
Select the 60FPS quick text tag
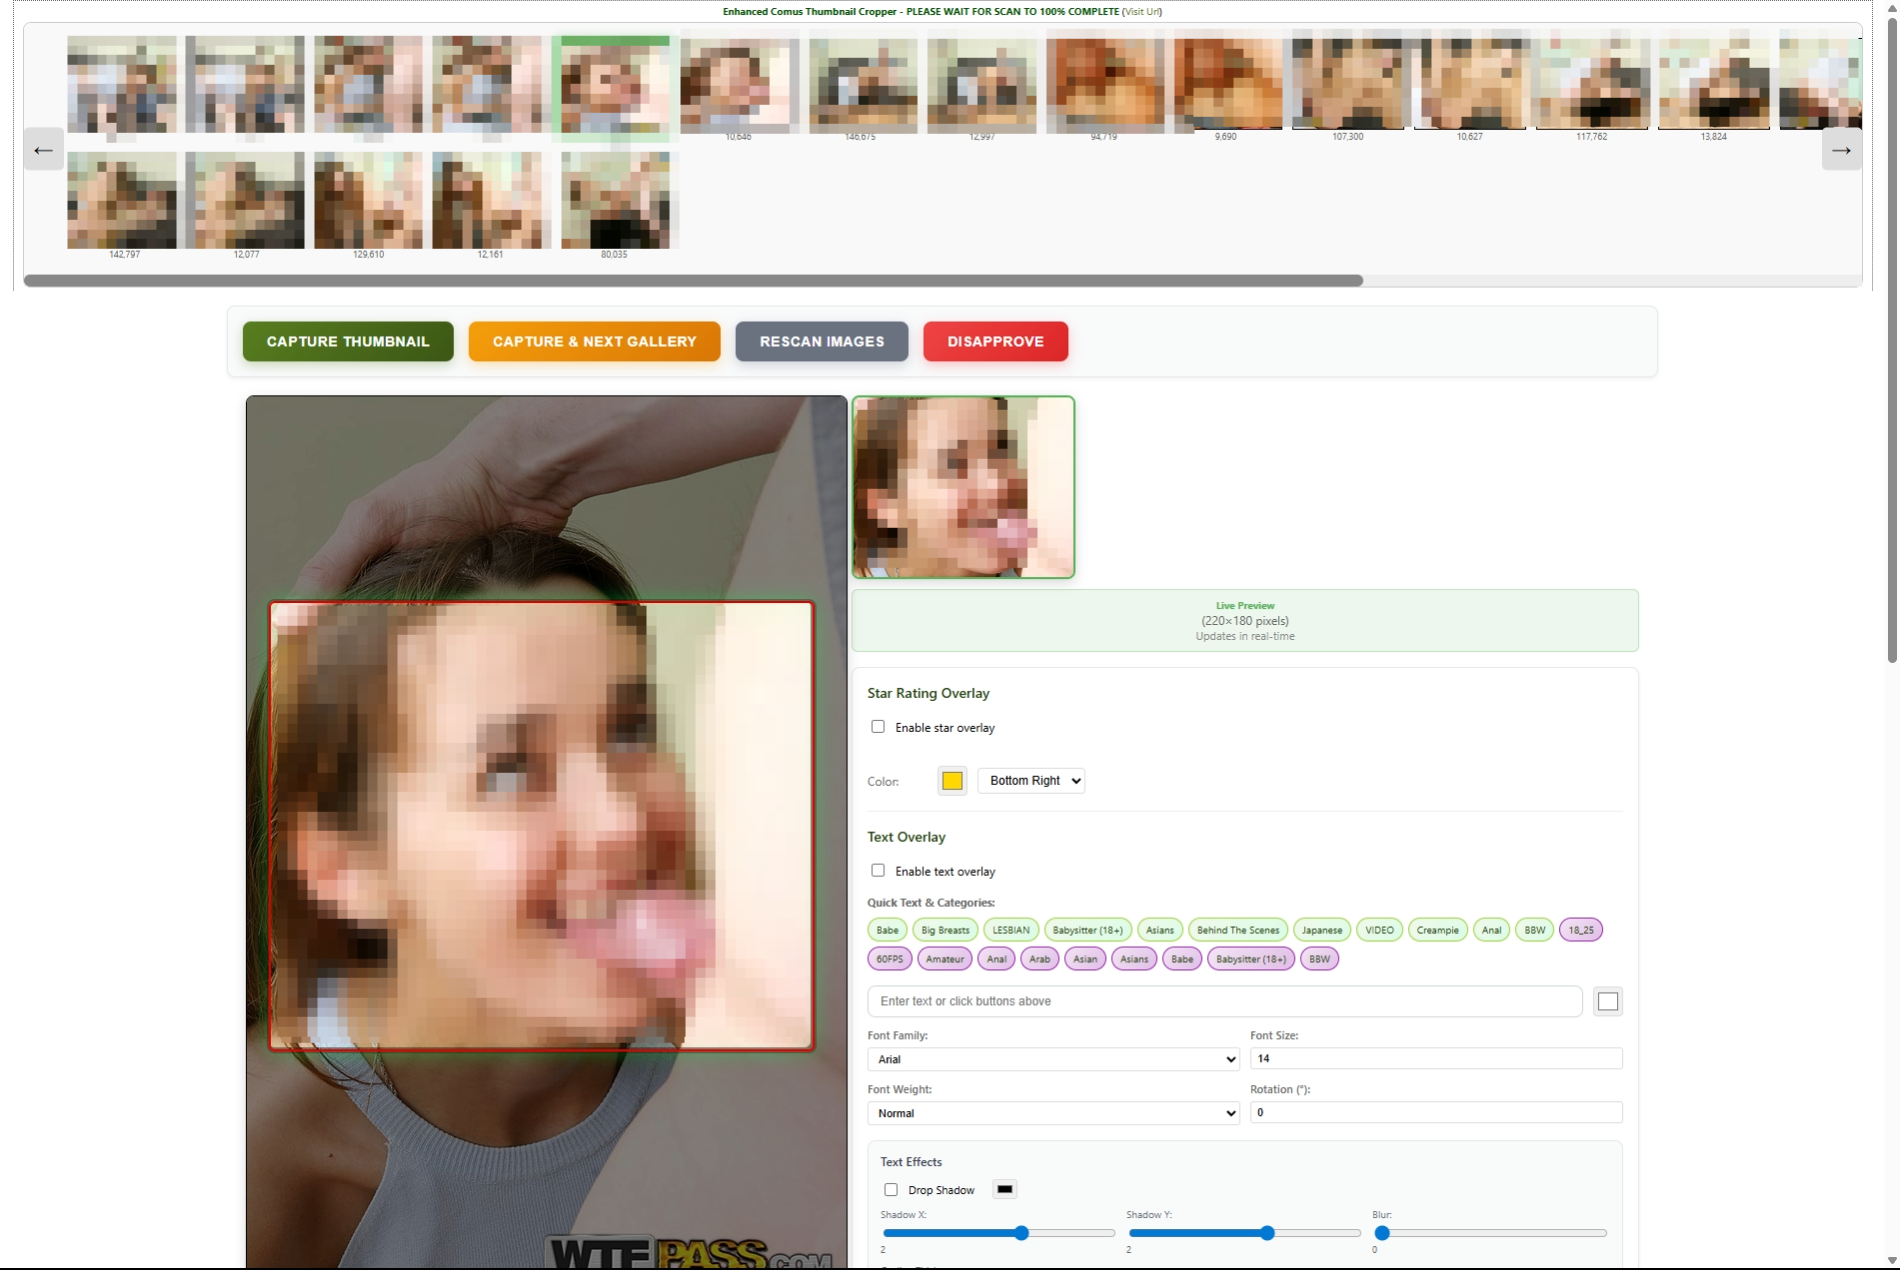pos(889,959)
